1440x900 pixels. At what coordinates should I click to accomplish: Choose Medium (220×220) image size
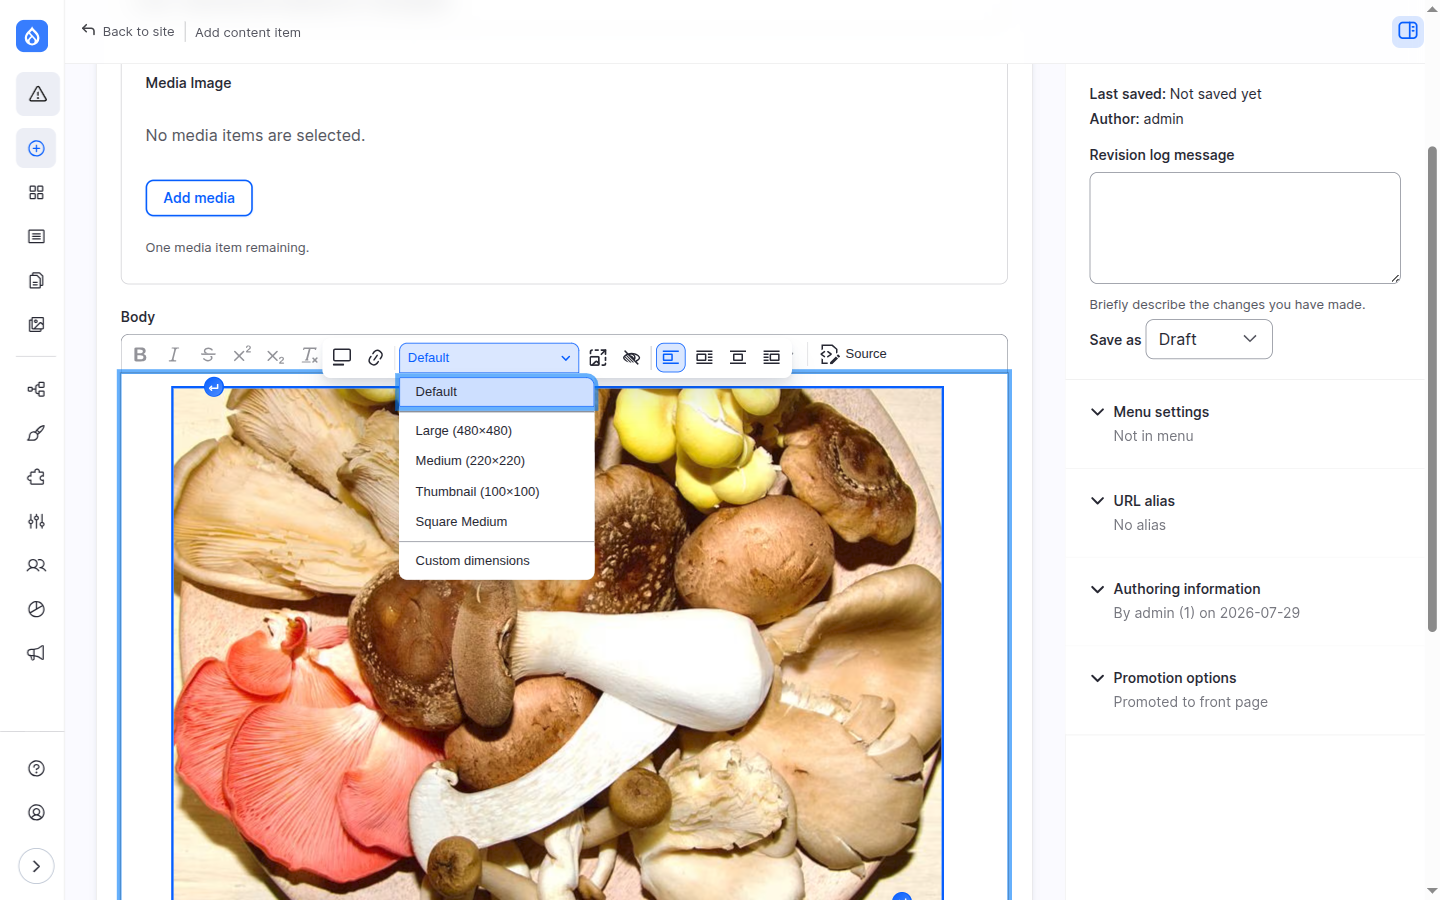(497, 461)
